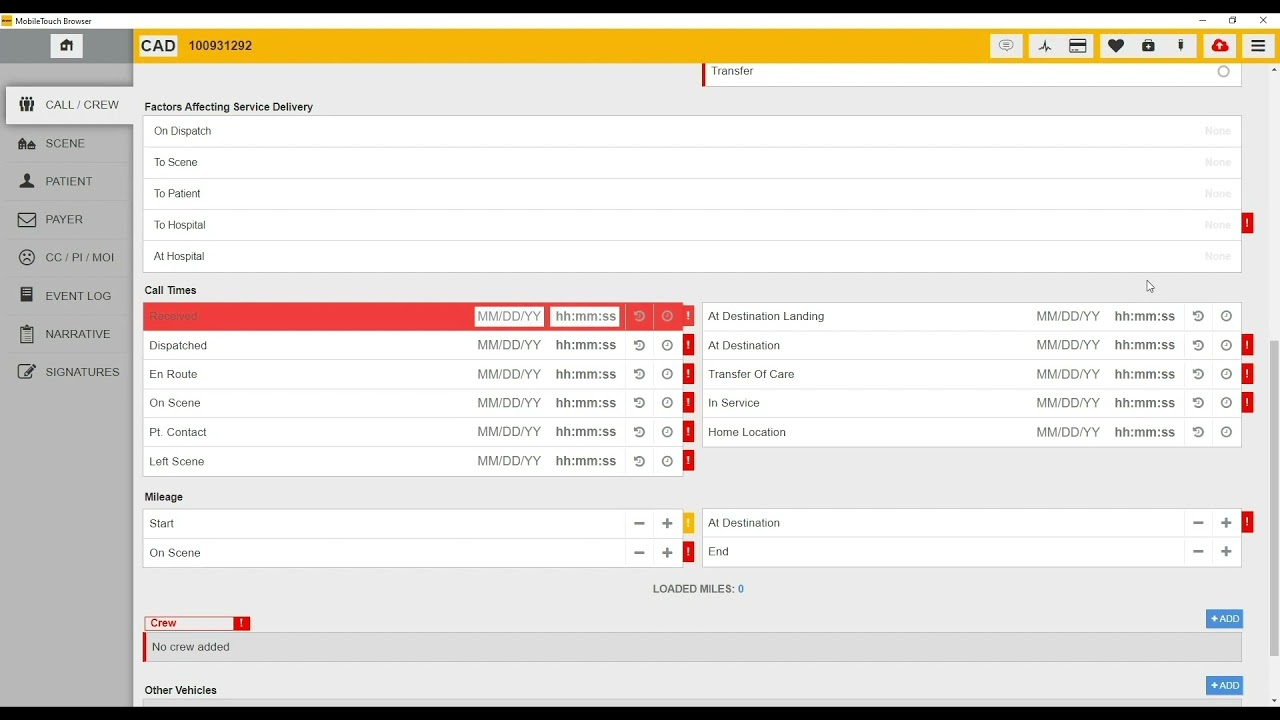Viewport: 1280px width, 720px height.
Task: Decrease End mileage with minus button
Action: click(x=1198, y=552)
